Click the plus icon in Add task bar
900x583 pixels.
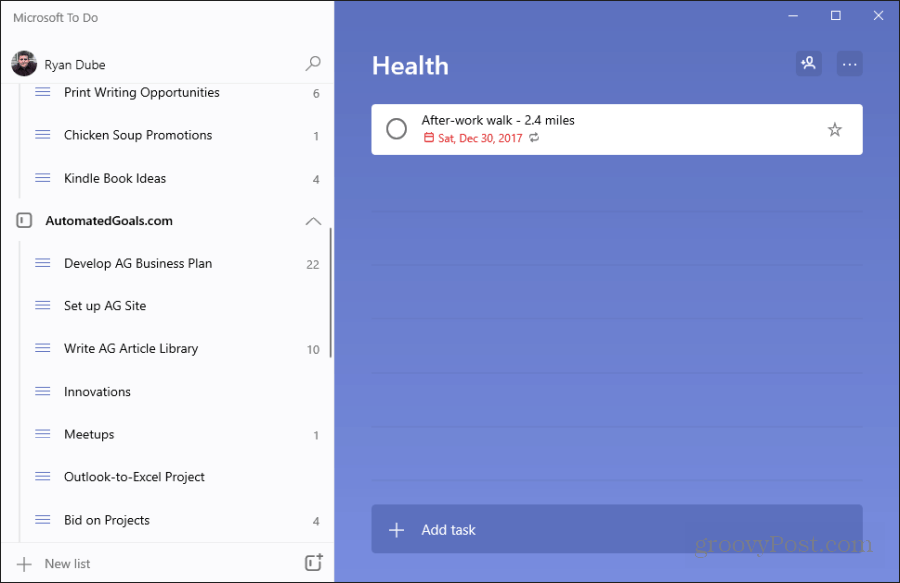point(396,530)
